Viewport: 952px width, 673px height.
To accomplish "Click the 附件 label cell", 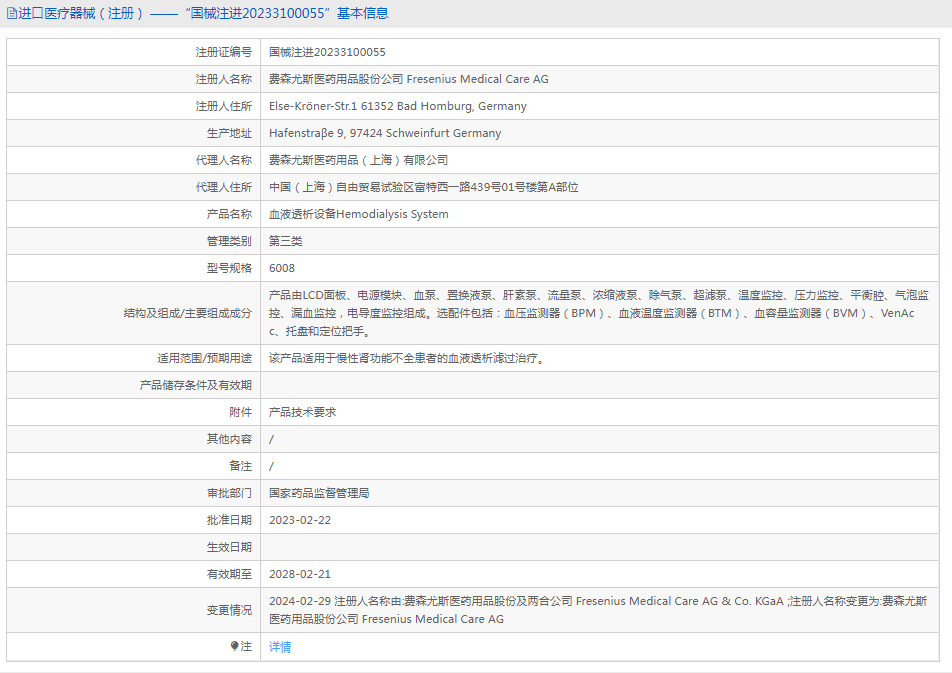I will [x=134, y=412].
